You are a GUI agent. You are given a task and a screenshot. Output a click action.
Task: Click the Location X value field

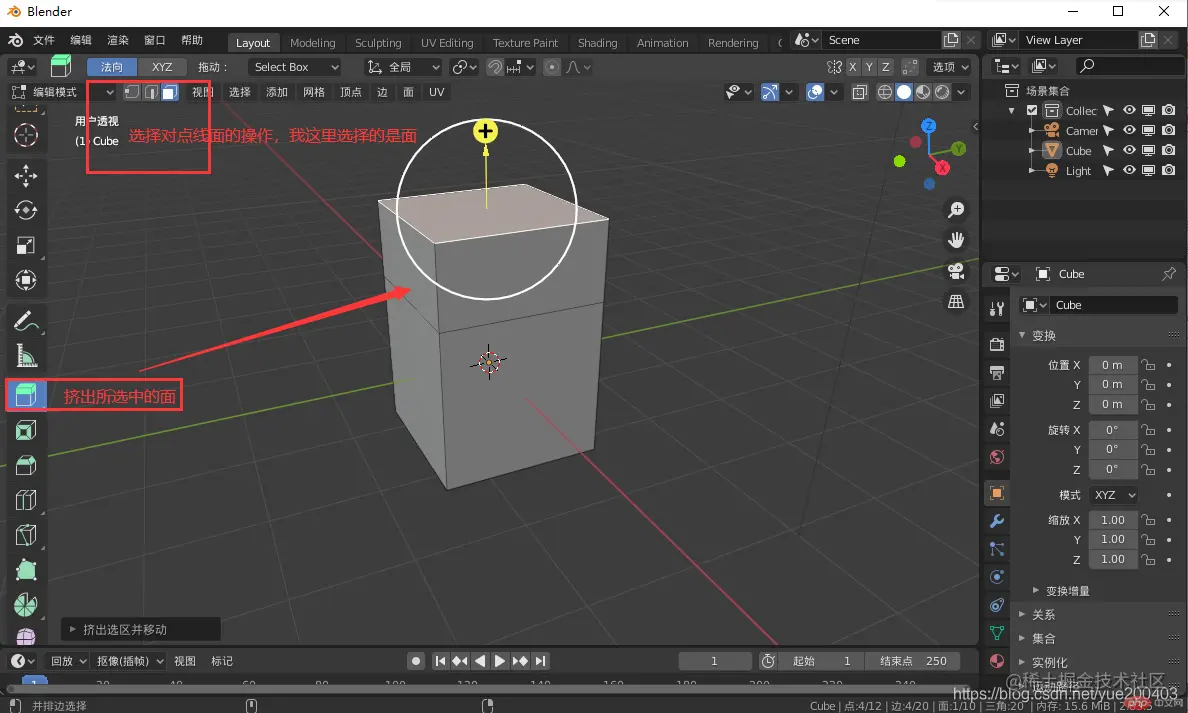[x=1112, y=364]
